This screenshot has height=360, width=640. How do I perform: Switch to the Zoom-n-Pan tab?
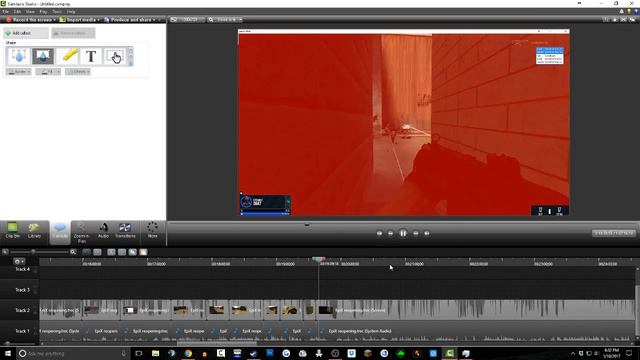pyautogui.click(x=81, y=233)
